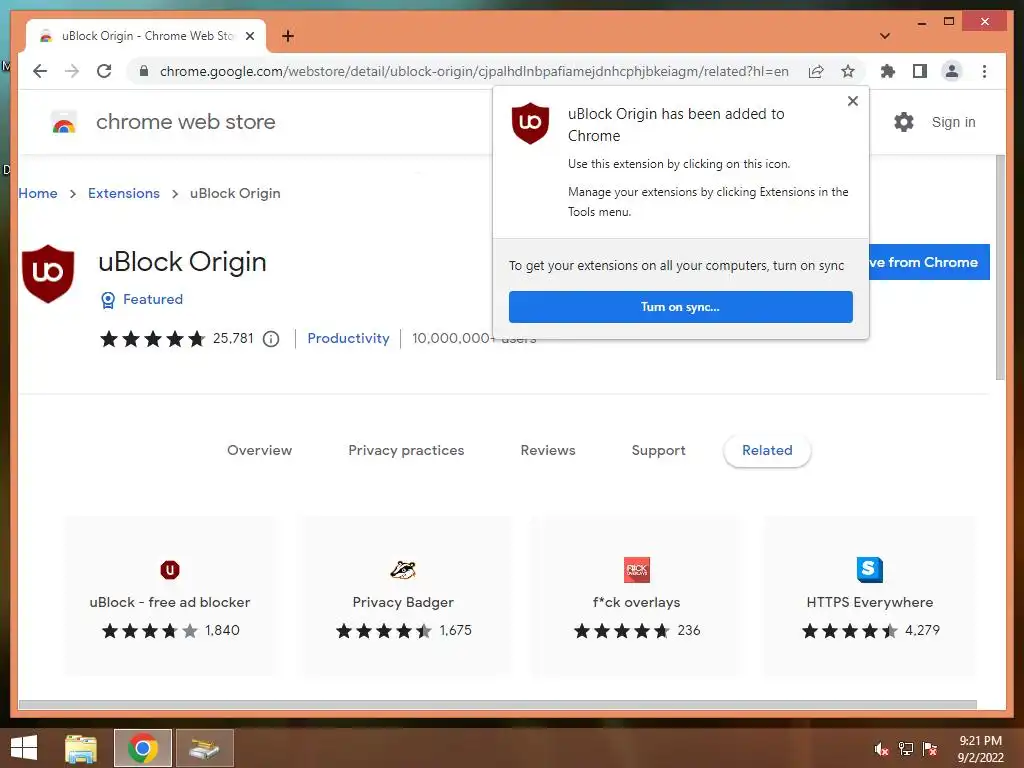Open File Explorer from taskbar
This screenshot has height=768, width=1024.
point(81,748)
